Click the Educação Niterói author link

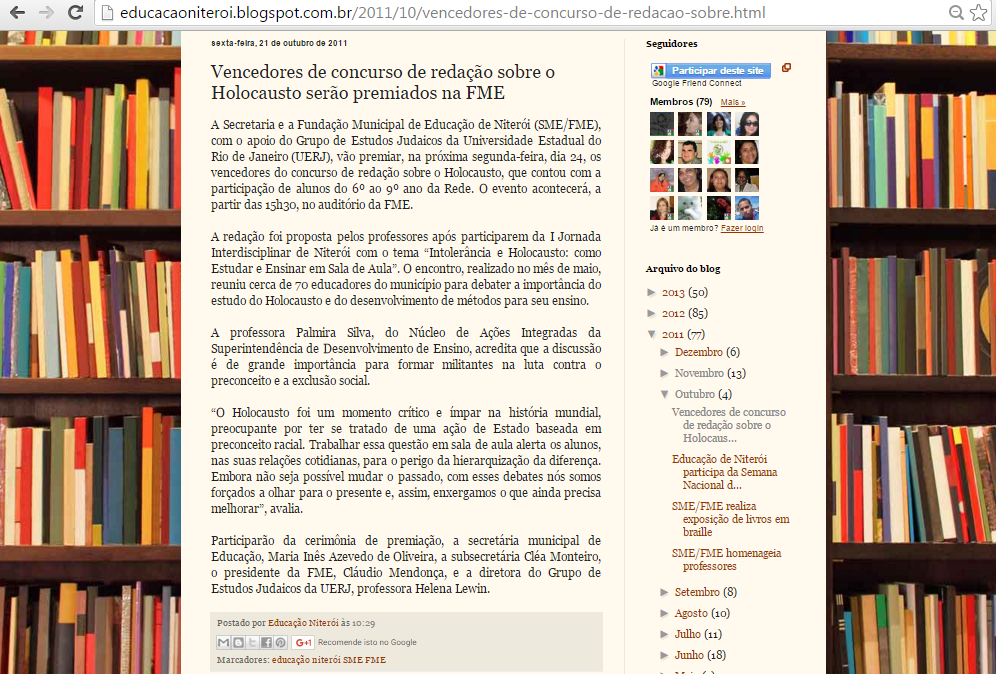point(303,623)
